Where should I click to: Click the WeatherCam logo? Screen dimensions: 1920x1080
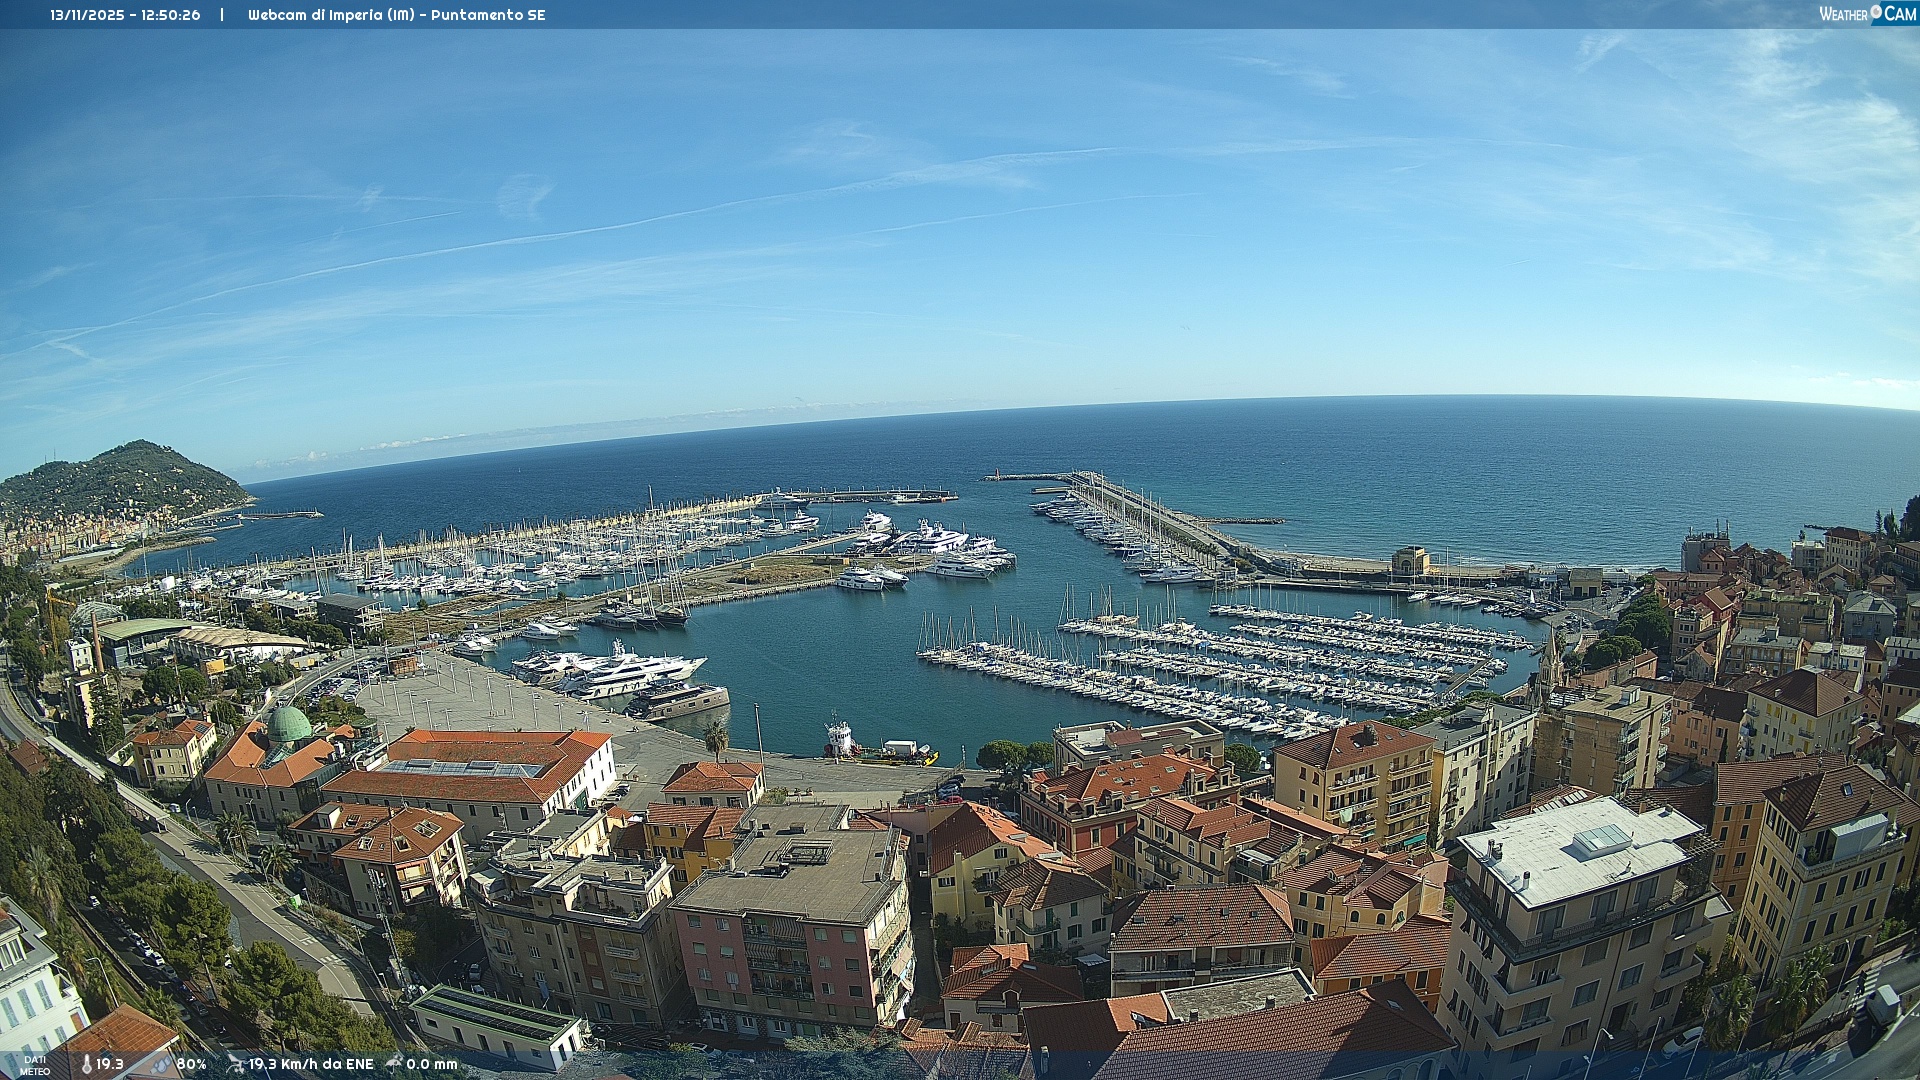tap(1866, 14)
